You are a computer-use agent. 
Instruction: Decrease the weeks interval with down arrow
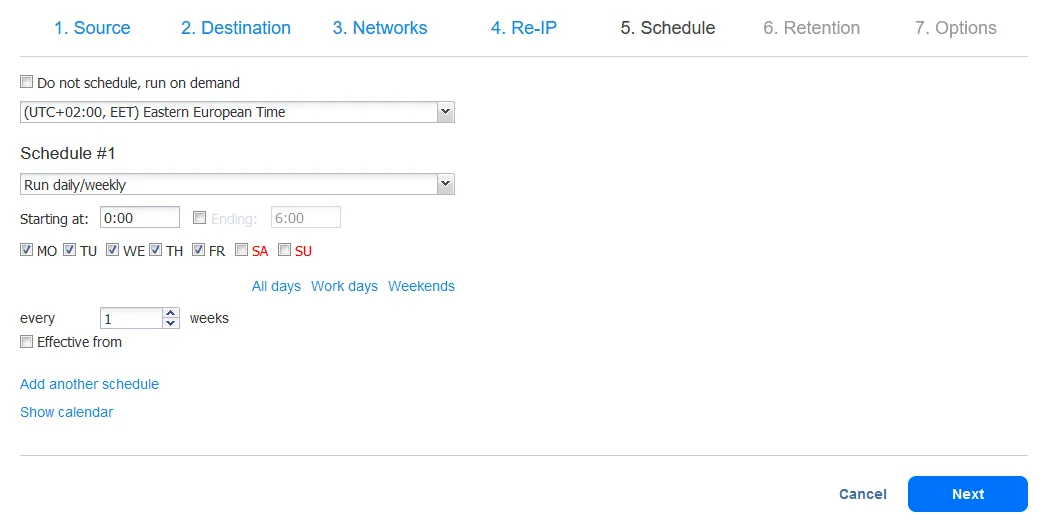tap(171, 324)
